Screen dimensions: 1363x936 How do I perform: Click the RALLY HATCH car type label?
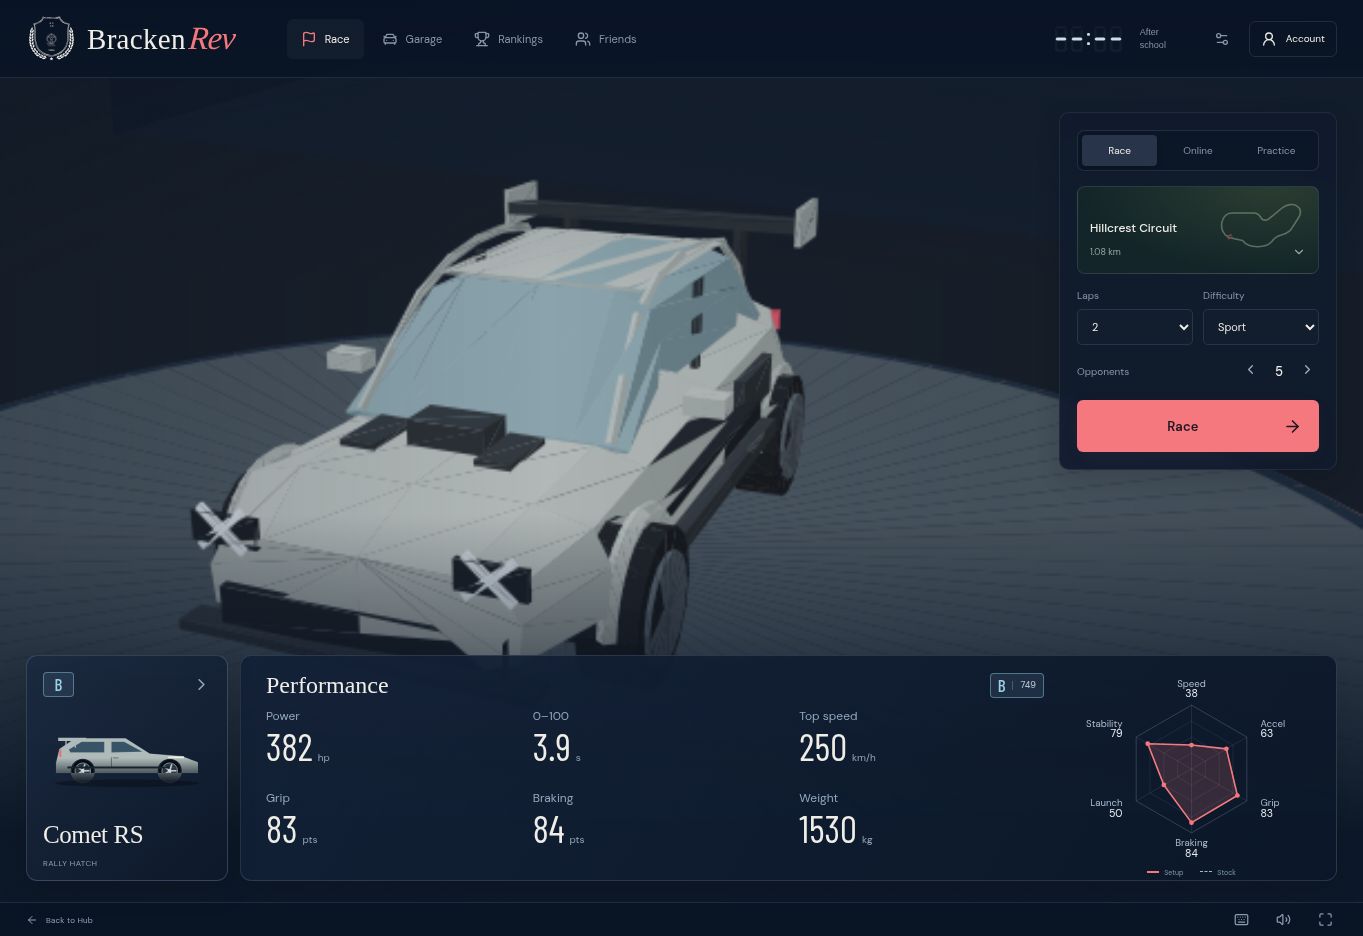tap(70, 863)
